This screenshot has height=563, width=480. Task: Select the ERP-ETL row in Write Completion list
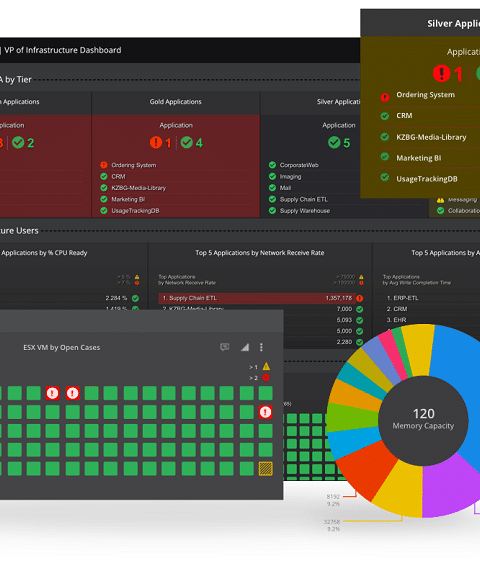pyautogui.click(x=402, y=298)
